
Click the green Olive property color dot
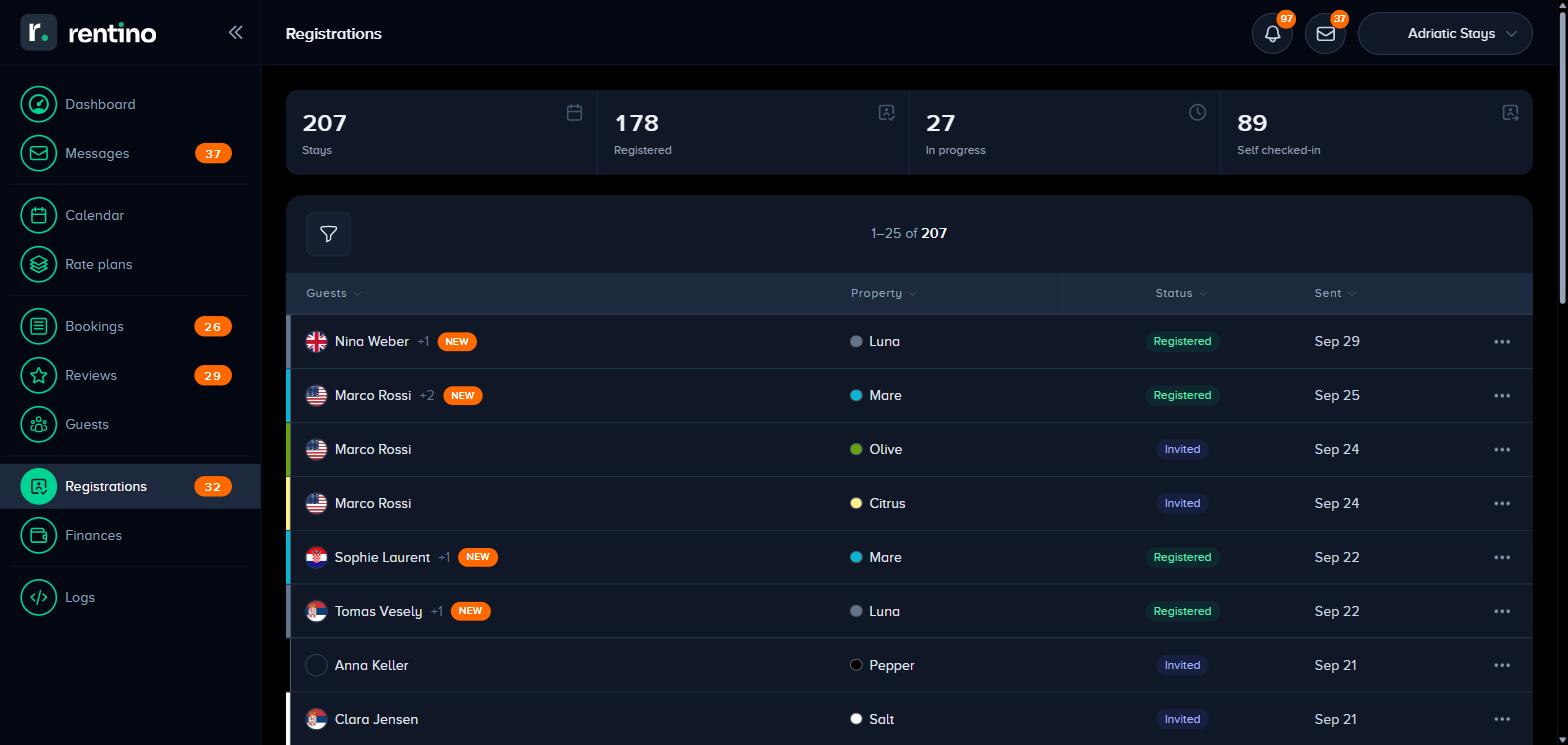(856, 449)
